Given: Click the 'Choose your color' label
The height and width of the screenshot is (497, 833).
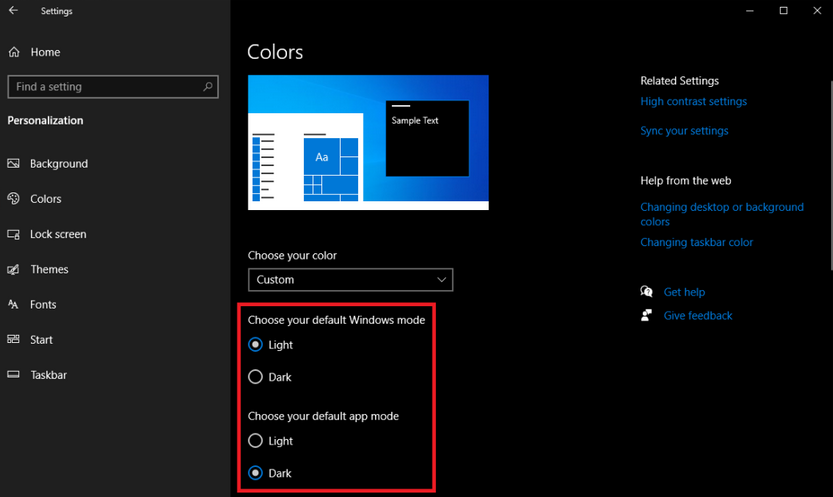Looking at the screenshot, I should [x=292, y=255].
